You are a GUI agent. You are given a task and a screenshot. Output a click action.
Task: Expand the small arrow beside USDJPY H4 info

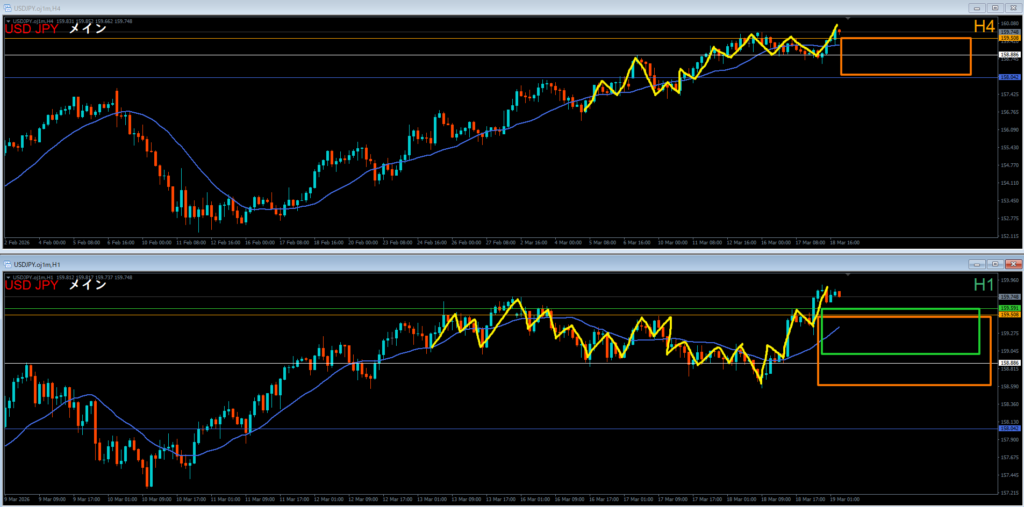[x=8, y=19]
